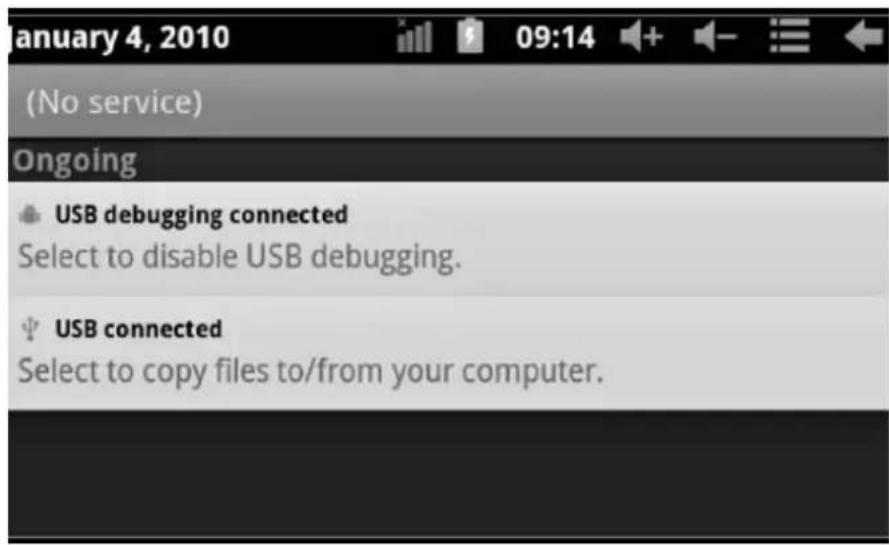Click 'Select to copy files to/from your computer'
889x545 pixels.
coord(311,371)
